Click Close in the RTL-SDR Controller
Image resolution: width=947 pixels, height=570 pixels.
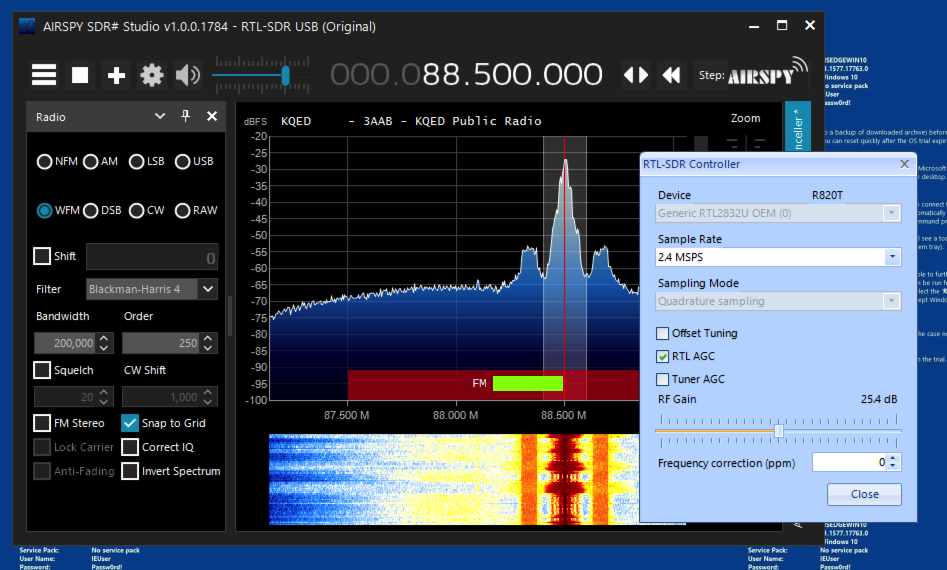864,494
